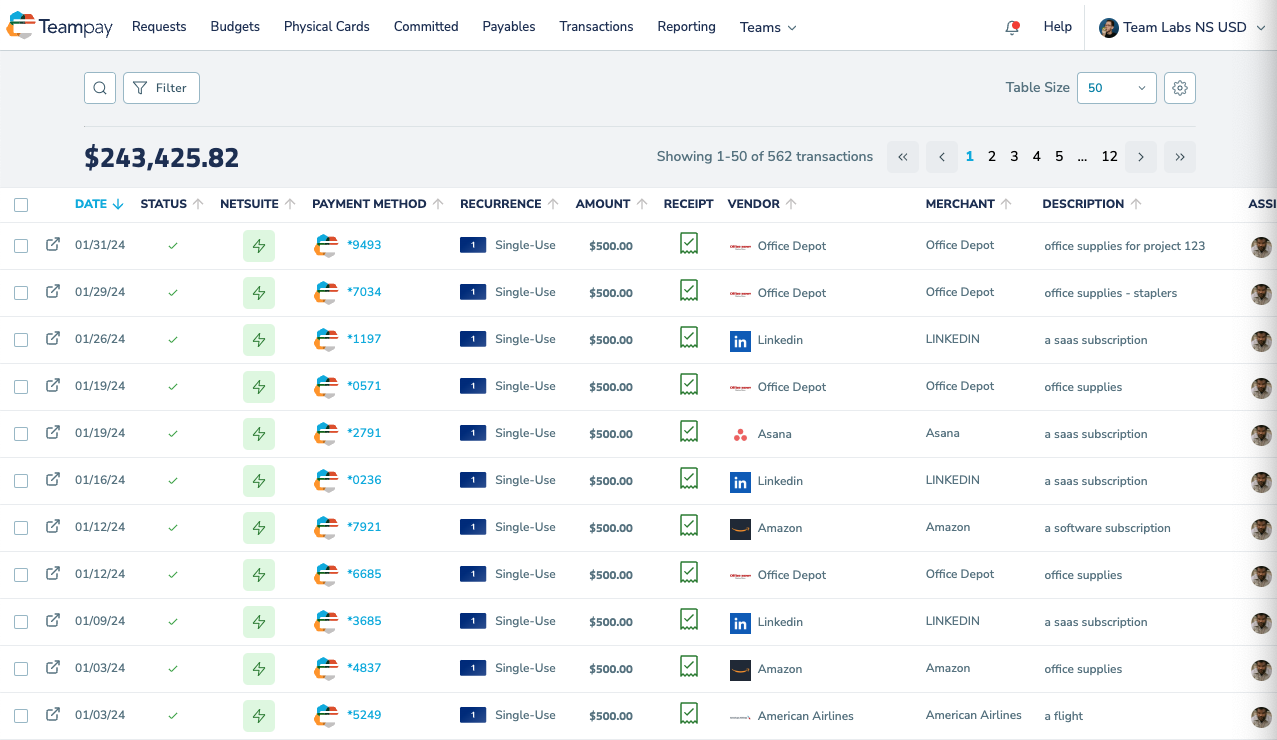
Task: Open table settings gear icon
Action: [x=1180, y=88]
